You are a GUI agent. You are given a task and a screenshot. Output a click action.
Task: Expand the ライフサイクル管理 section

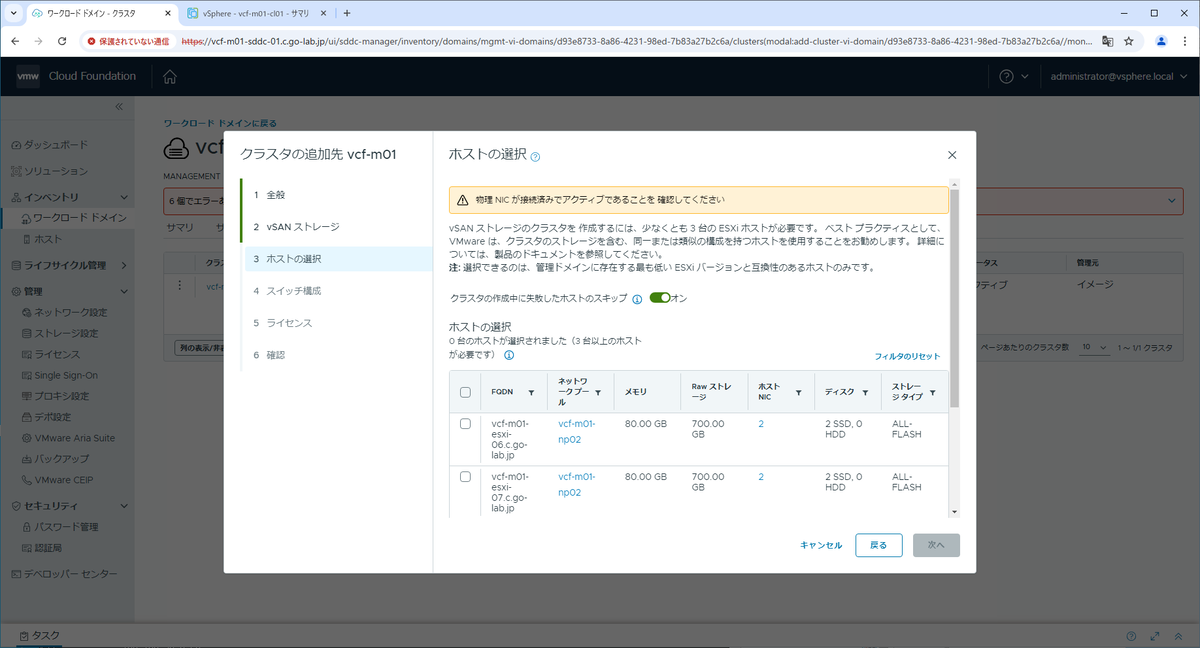click(x=124, y=265)
